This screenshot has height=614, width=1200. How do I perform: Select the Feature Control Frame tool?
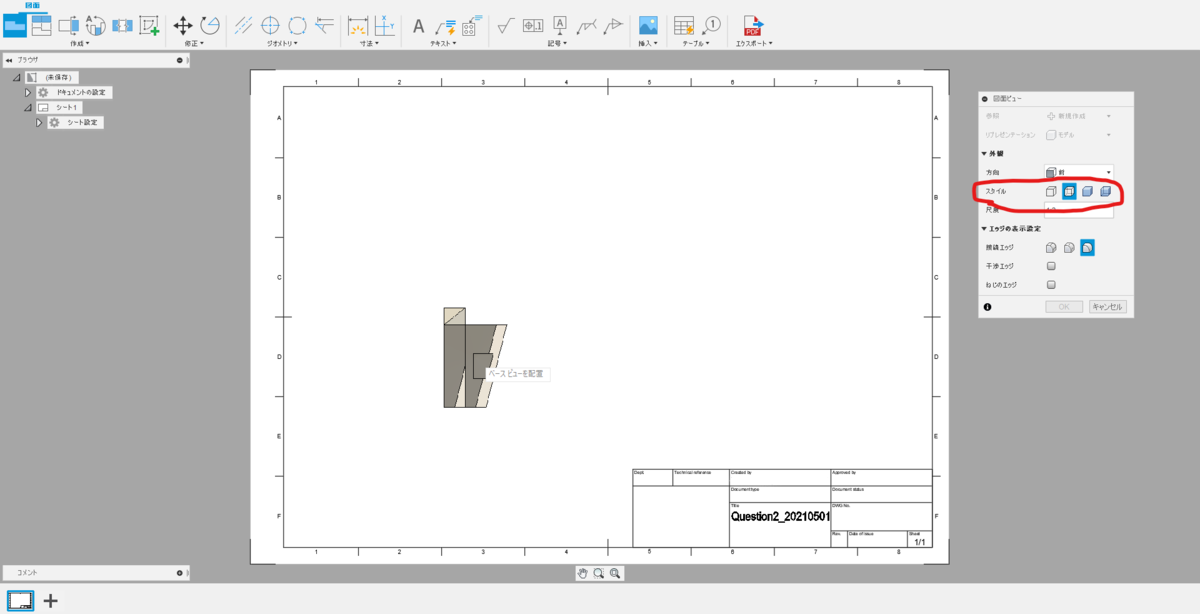point(533,26)
